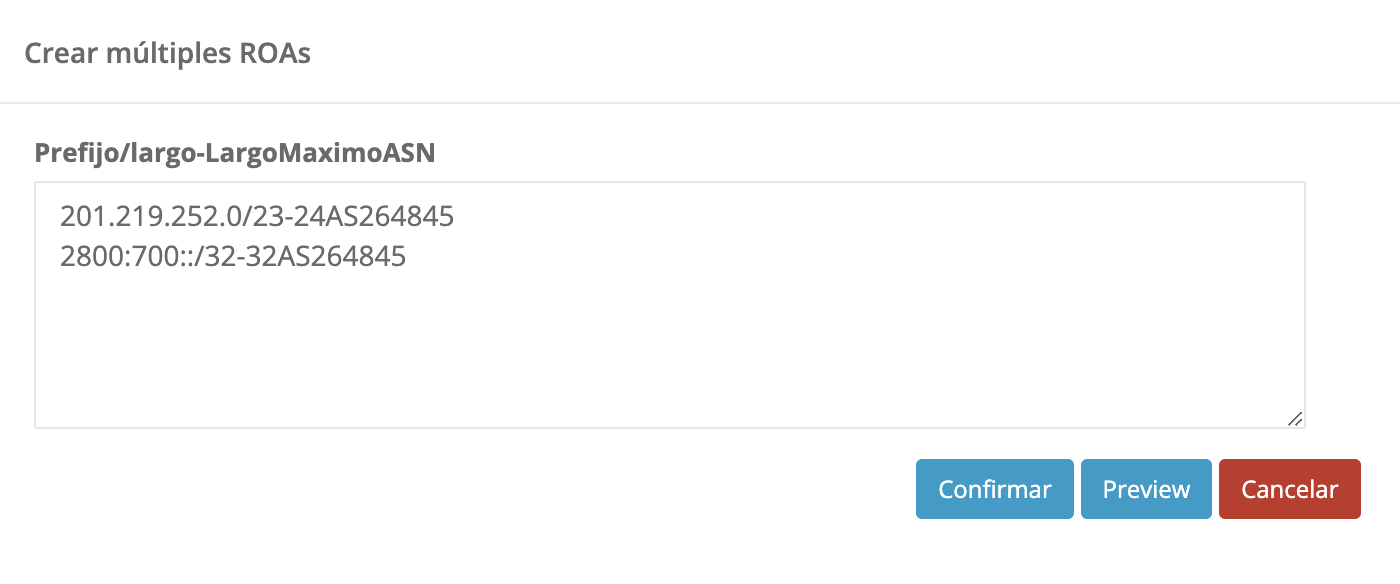
Task: Click the word Prefijo in the field label
Action: [x=69, y=153]
